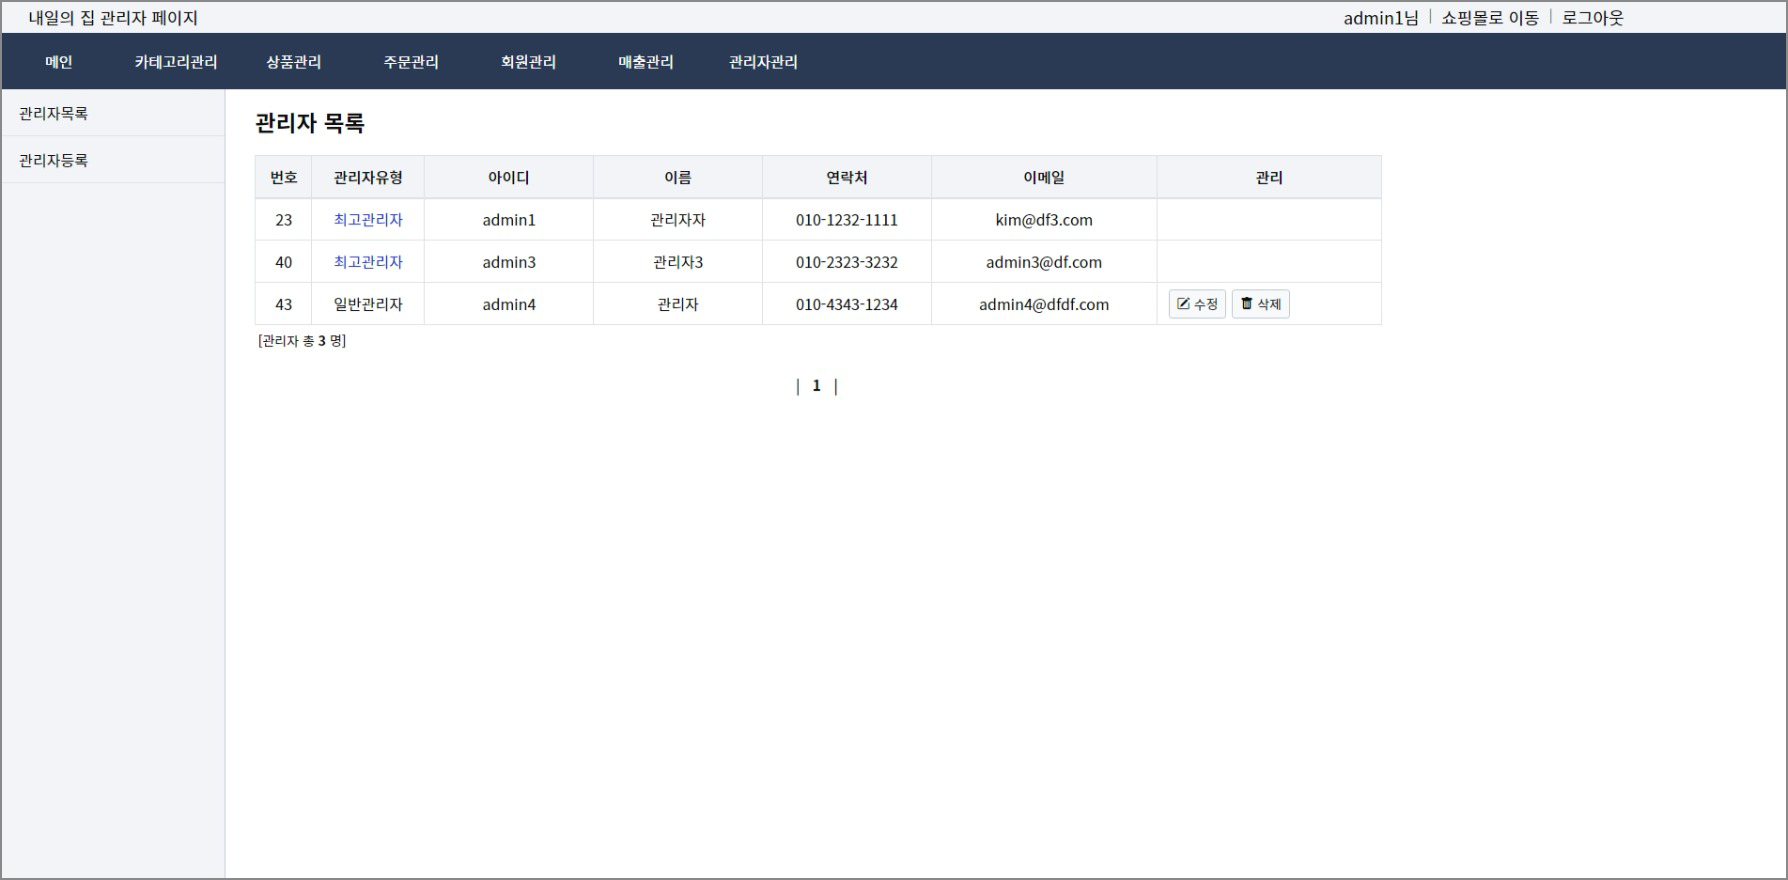Click email admin4@dfdf.com
The image size is (1788, 880).
pyautogui.click(x=1044, y=304)
